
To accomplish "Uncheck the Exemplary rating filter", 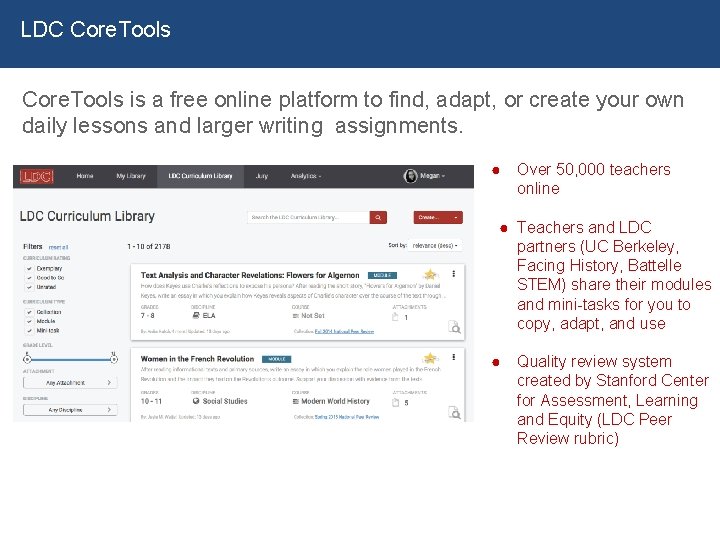I will pos(29,269).
